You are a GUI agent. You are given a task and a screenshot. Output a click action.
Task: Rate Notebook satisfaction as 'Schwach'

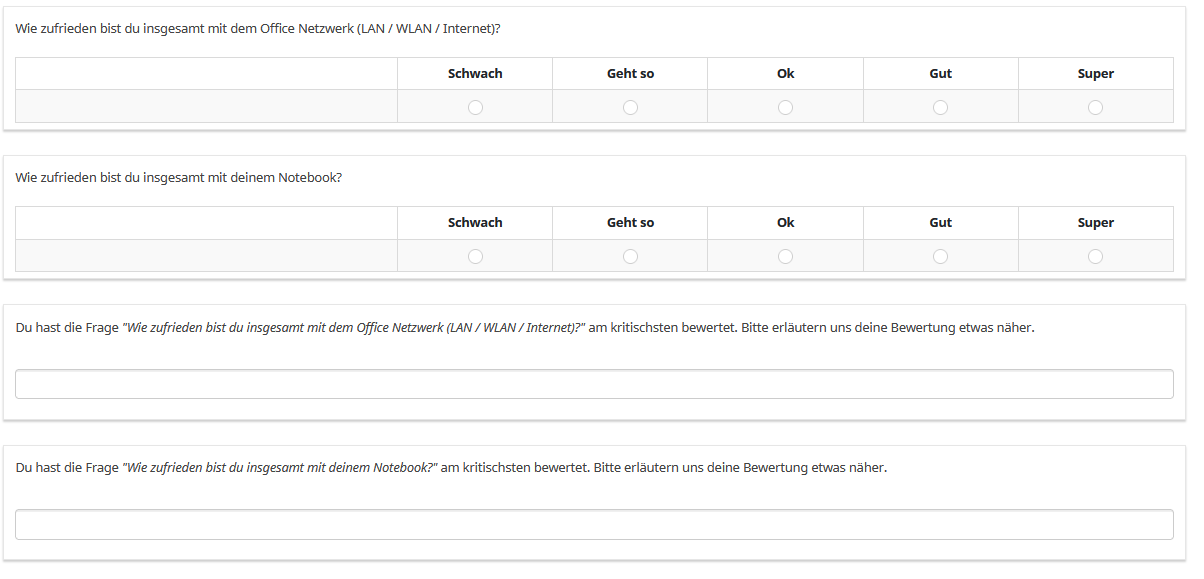pos(475,256)
